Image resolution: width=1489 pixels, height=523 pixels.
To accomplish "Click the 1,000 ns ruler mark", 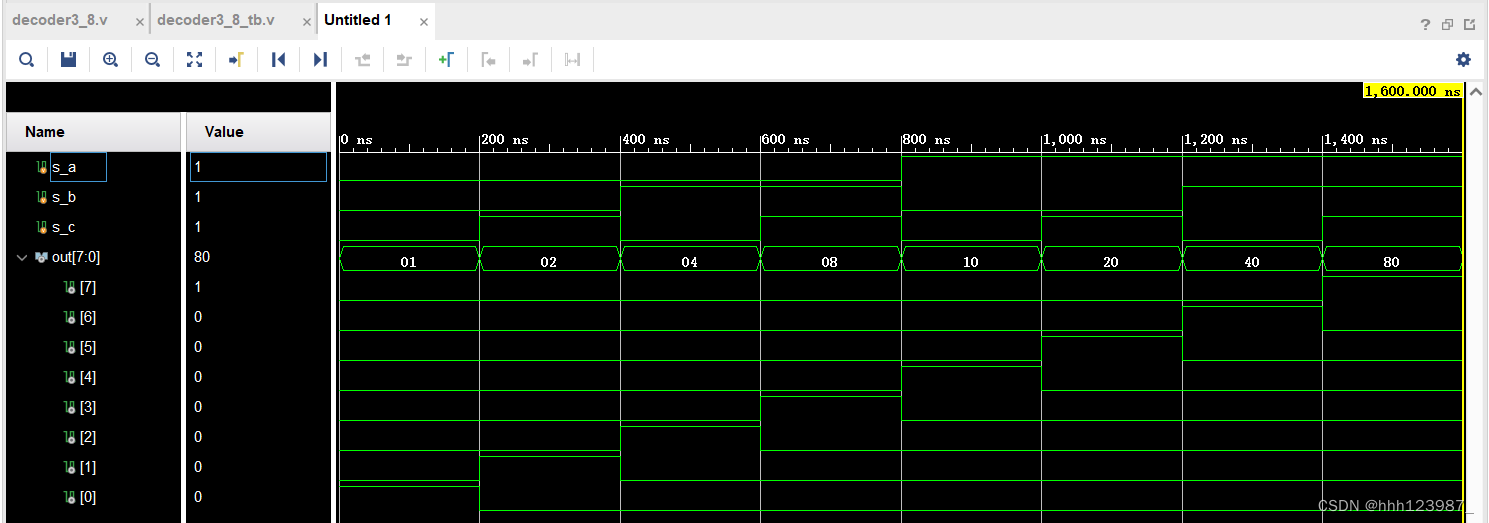I will [x=1075, y=140].
